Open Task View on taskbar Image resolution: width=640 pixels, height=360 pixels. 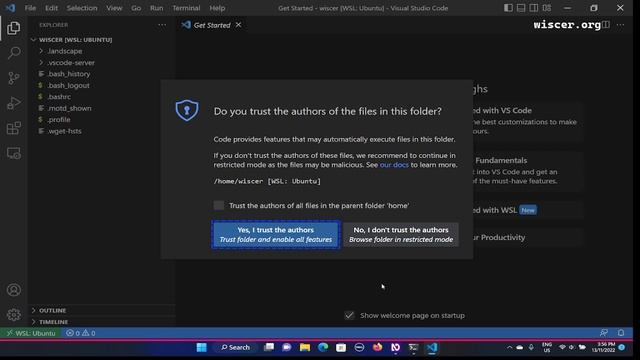(269, 347)
